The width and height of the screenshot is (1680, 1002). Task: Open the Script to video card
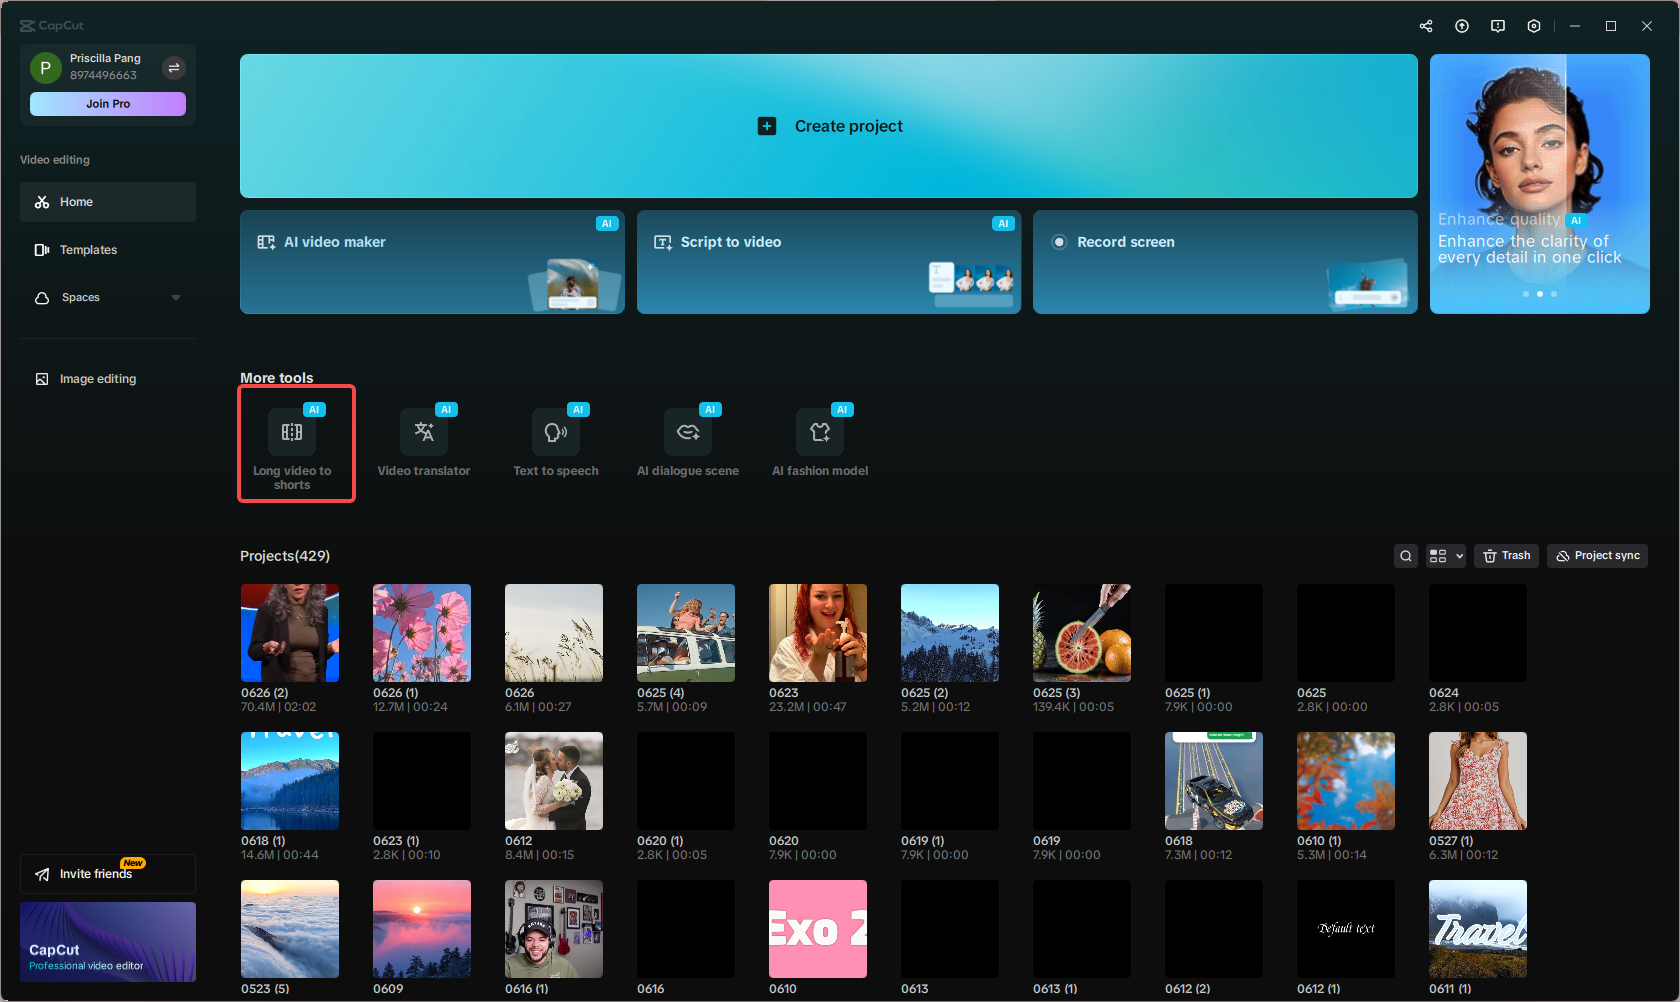pos(829,262)
